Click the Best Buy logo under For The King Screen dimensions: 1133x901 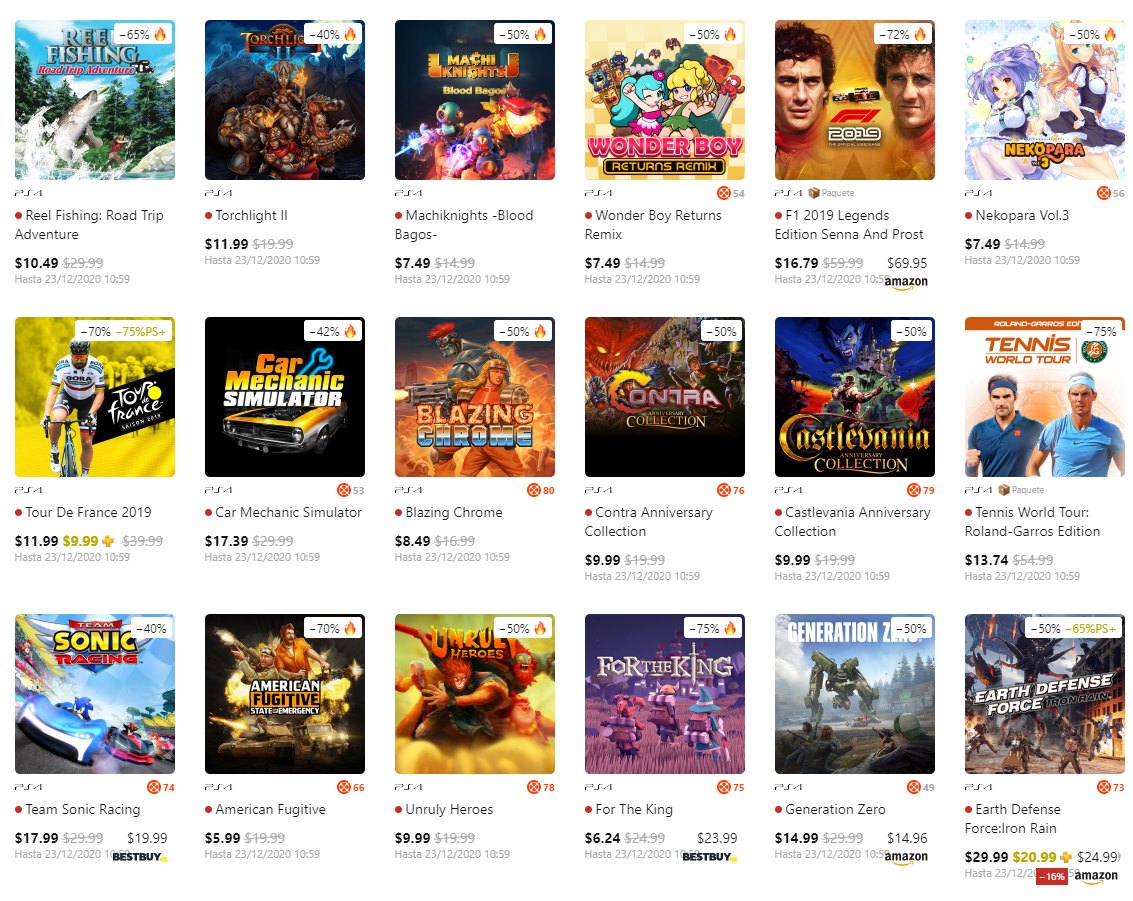(x=709, y=857)
